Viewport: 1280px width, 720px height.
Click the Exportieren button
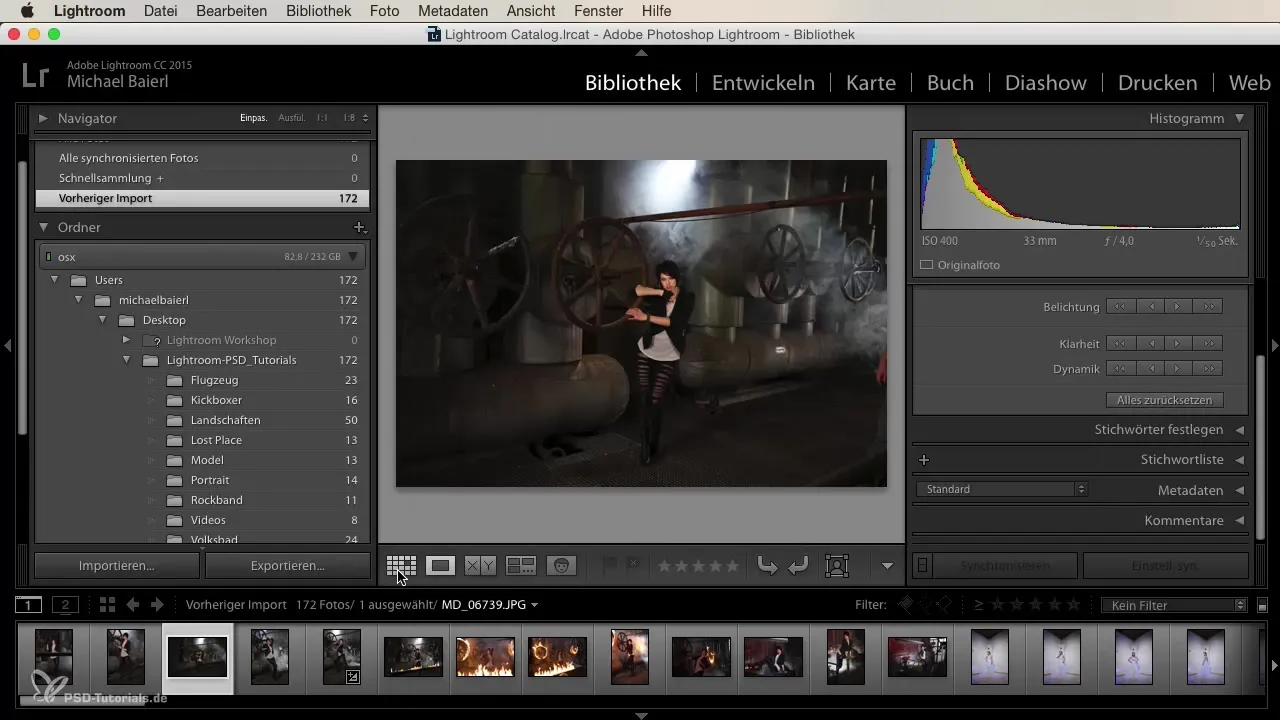point(287,565)
